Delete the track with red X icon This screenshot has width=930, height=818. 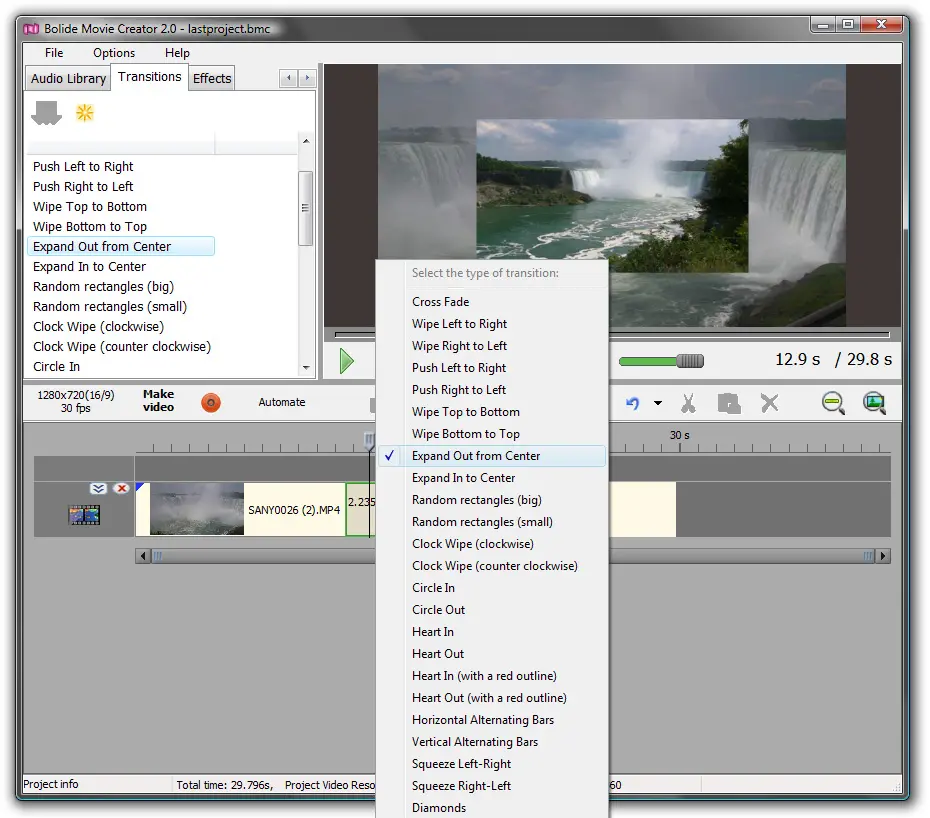click(x=122, y=488)
